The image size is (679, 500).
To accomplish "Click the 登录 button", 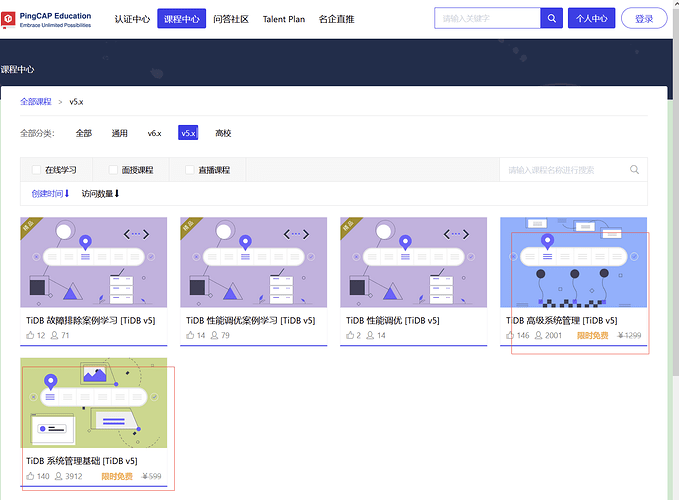I will point(644,18).
